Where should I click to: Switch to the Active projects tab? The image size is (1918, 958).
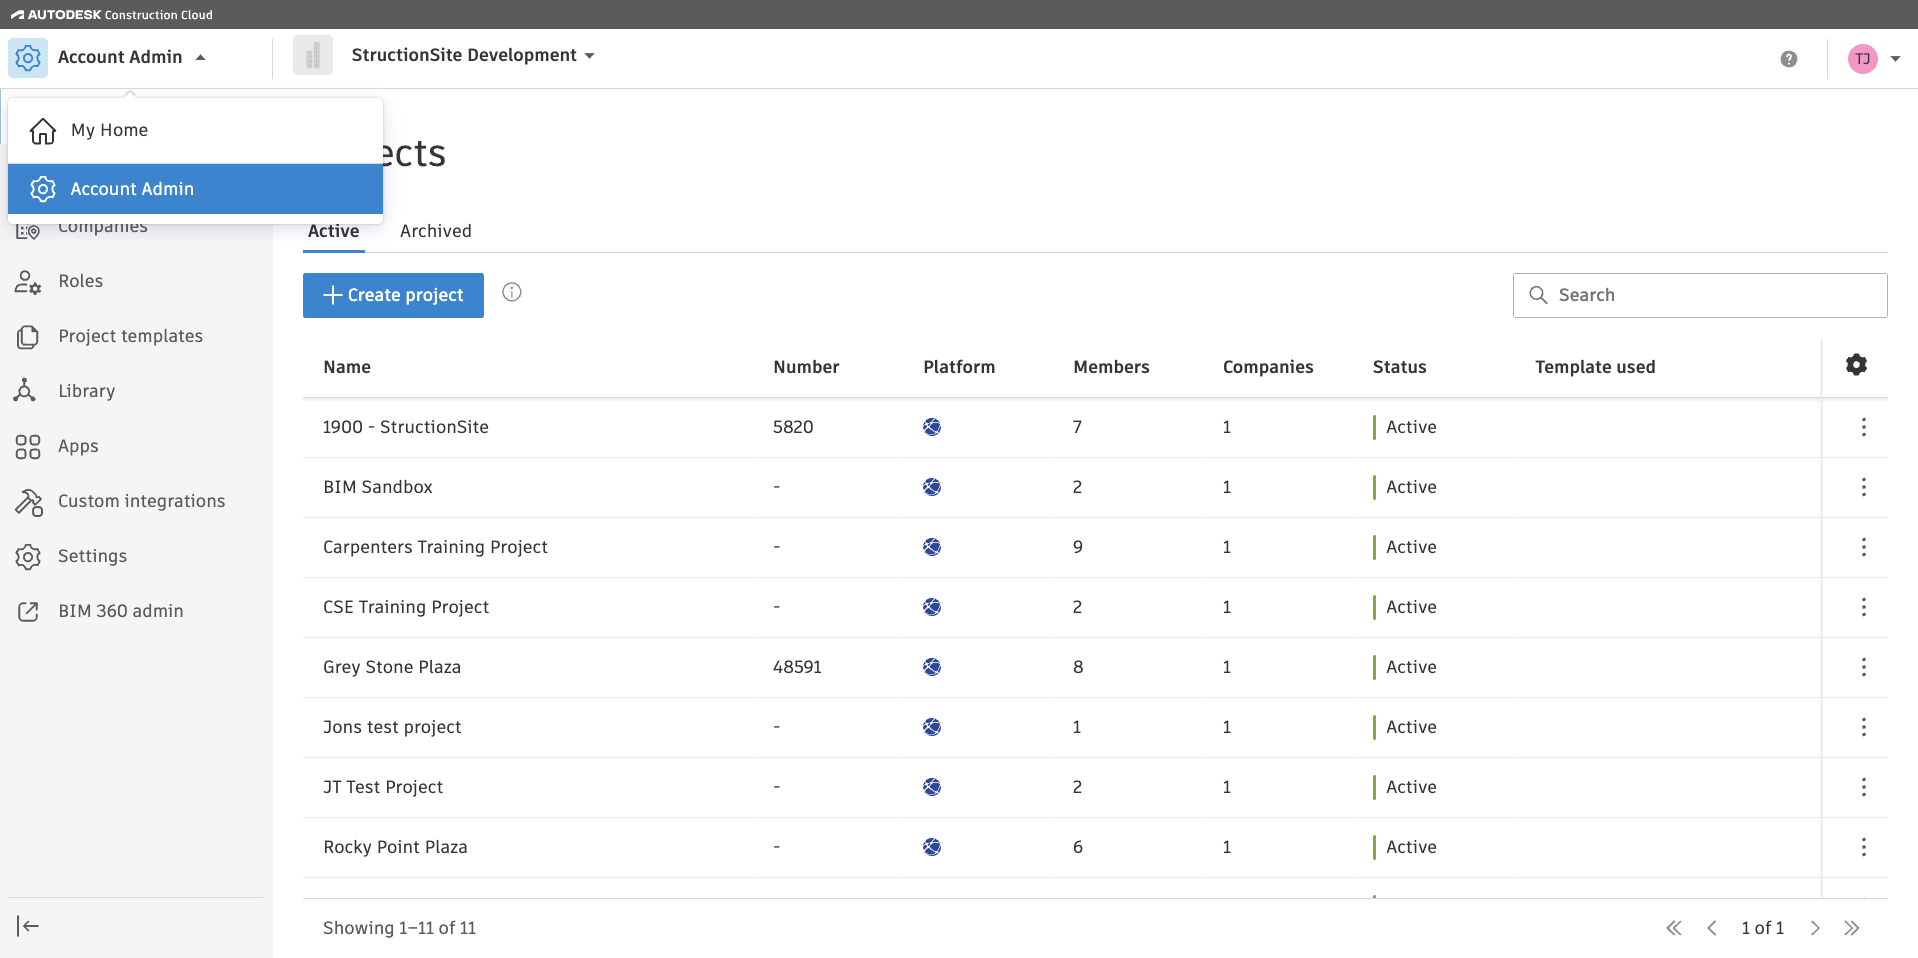[333, 231]
